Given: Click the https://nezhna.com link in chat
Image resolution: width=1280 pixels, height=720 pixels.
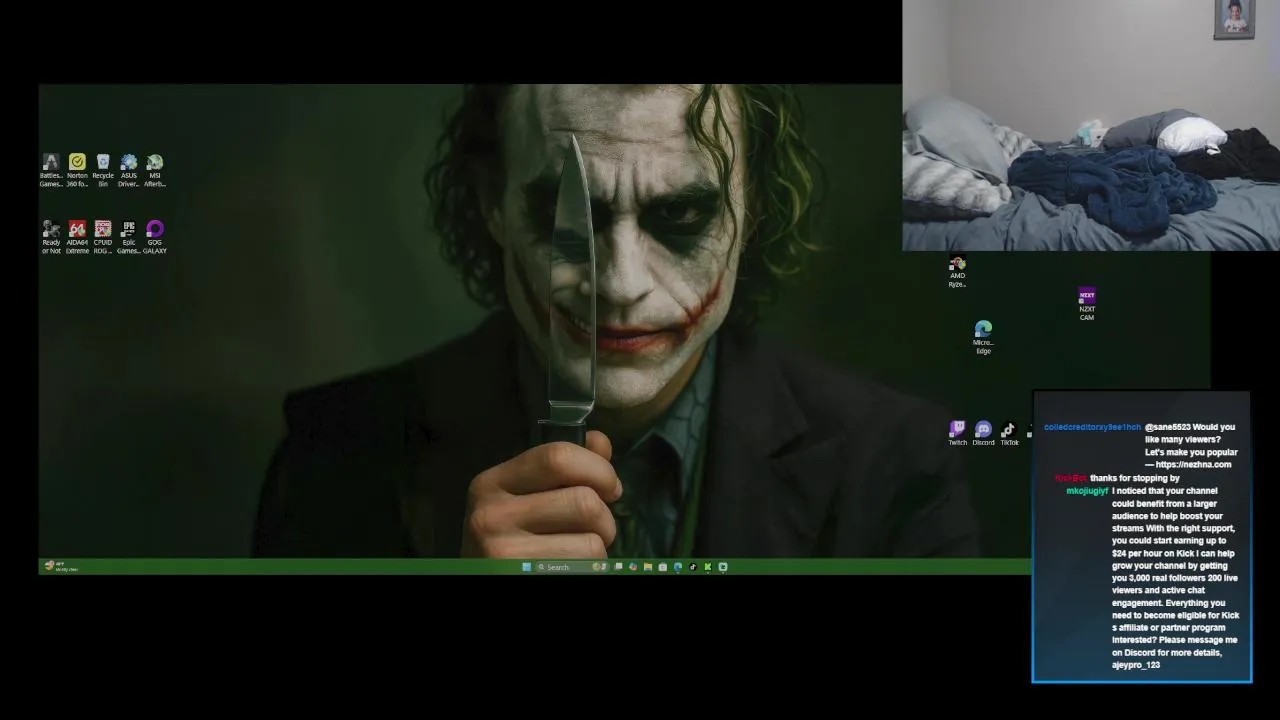Looking at the screenshot, I should [1193, 464].
